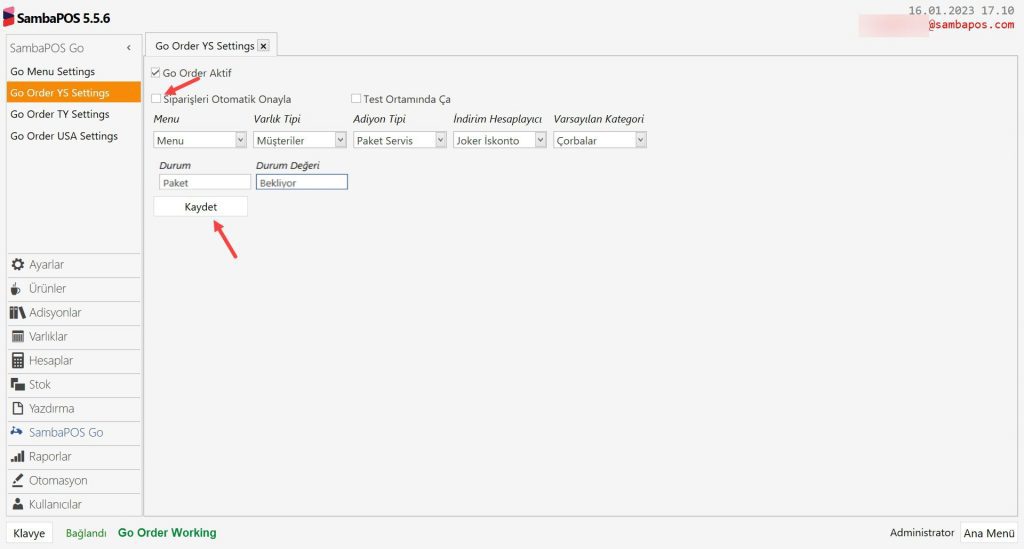Viewport: 1024px width, 549px height.
Task: Open the Varsayılan Kategori dropdown
Action: [640, 141]
